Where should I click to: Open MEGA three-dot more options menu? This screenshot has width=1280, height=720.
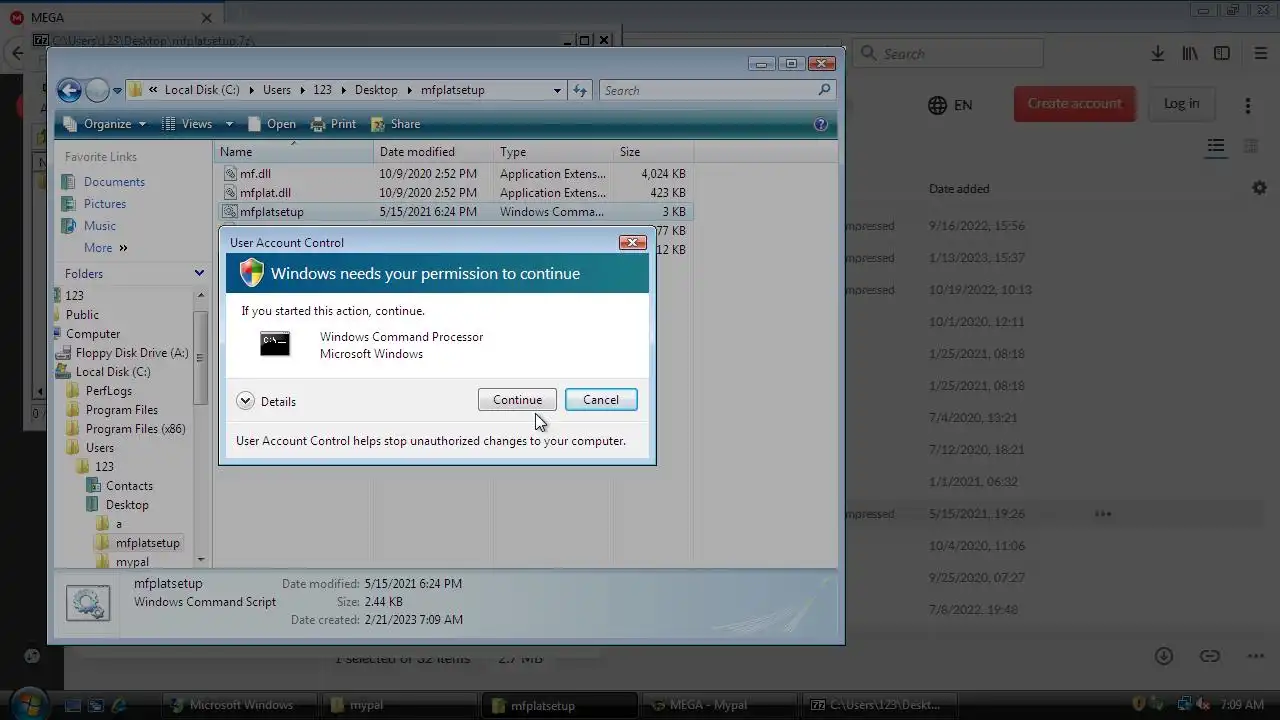(1248, 105)
